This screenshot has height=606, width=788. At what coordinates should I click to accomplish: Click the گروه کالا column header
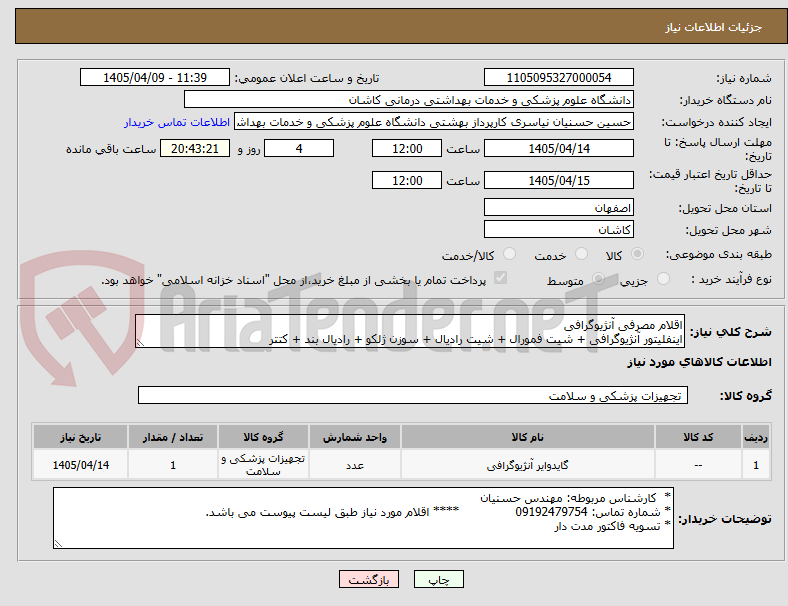[x=263, y=437]
